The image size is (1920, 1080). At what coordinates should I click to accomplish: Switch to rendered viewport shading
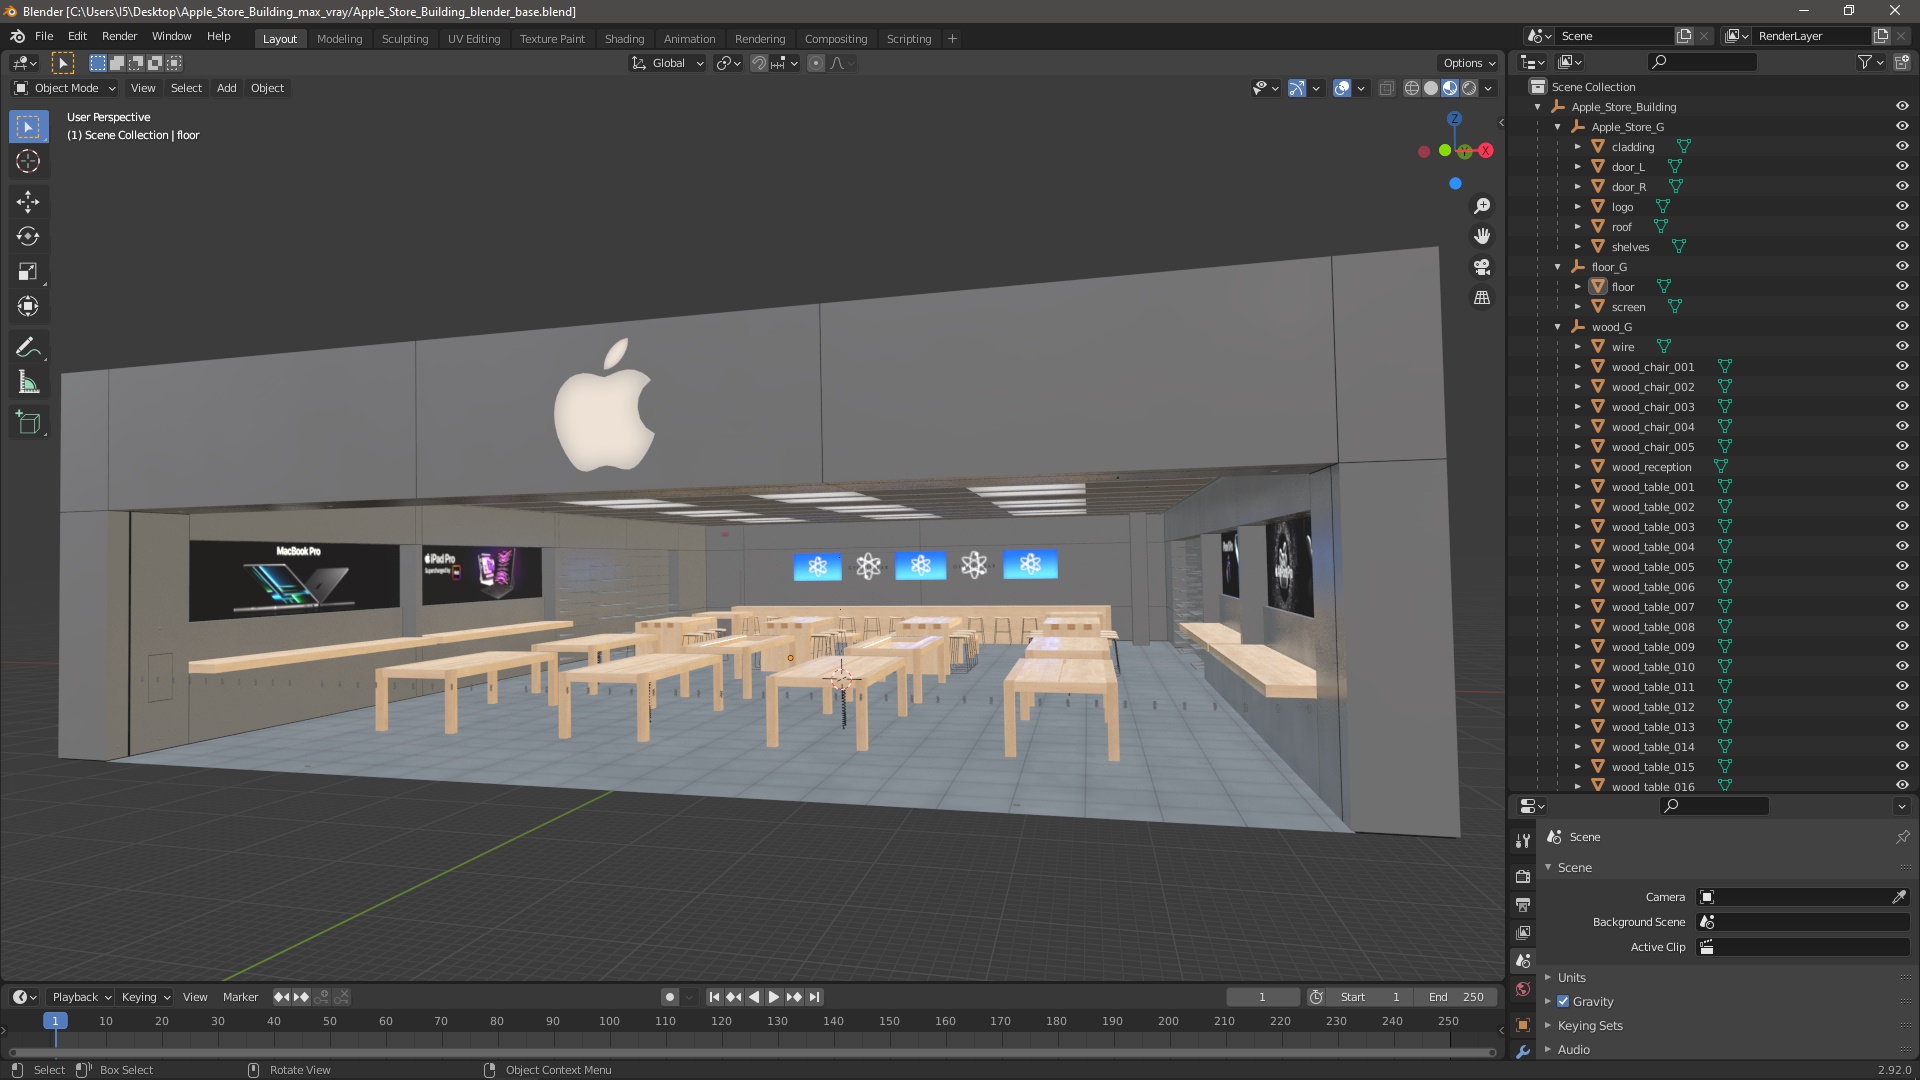[1469, 88]
